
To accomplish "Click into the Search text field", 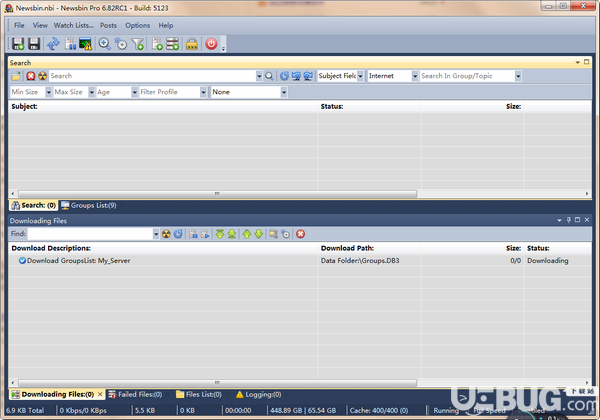I will (x=152, y=76).
